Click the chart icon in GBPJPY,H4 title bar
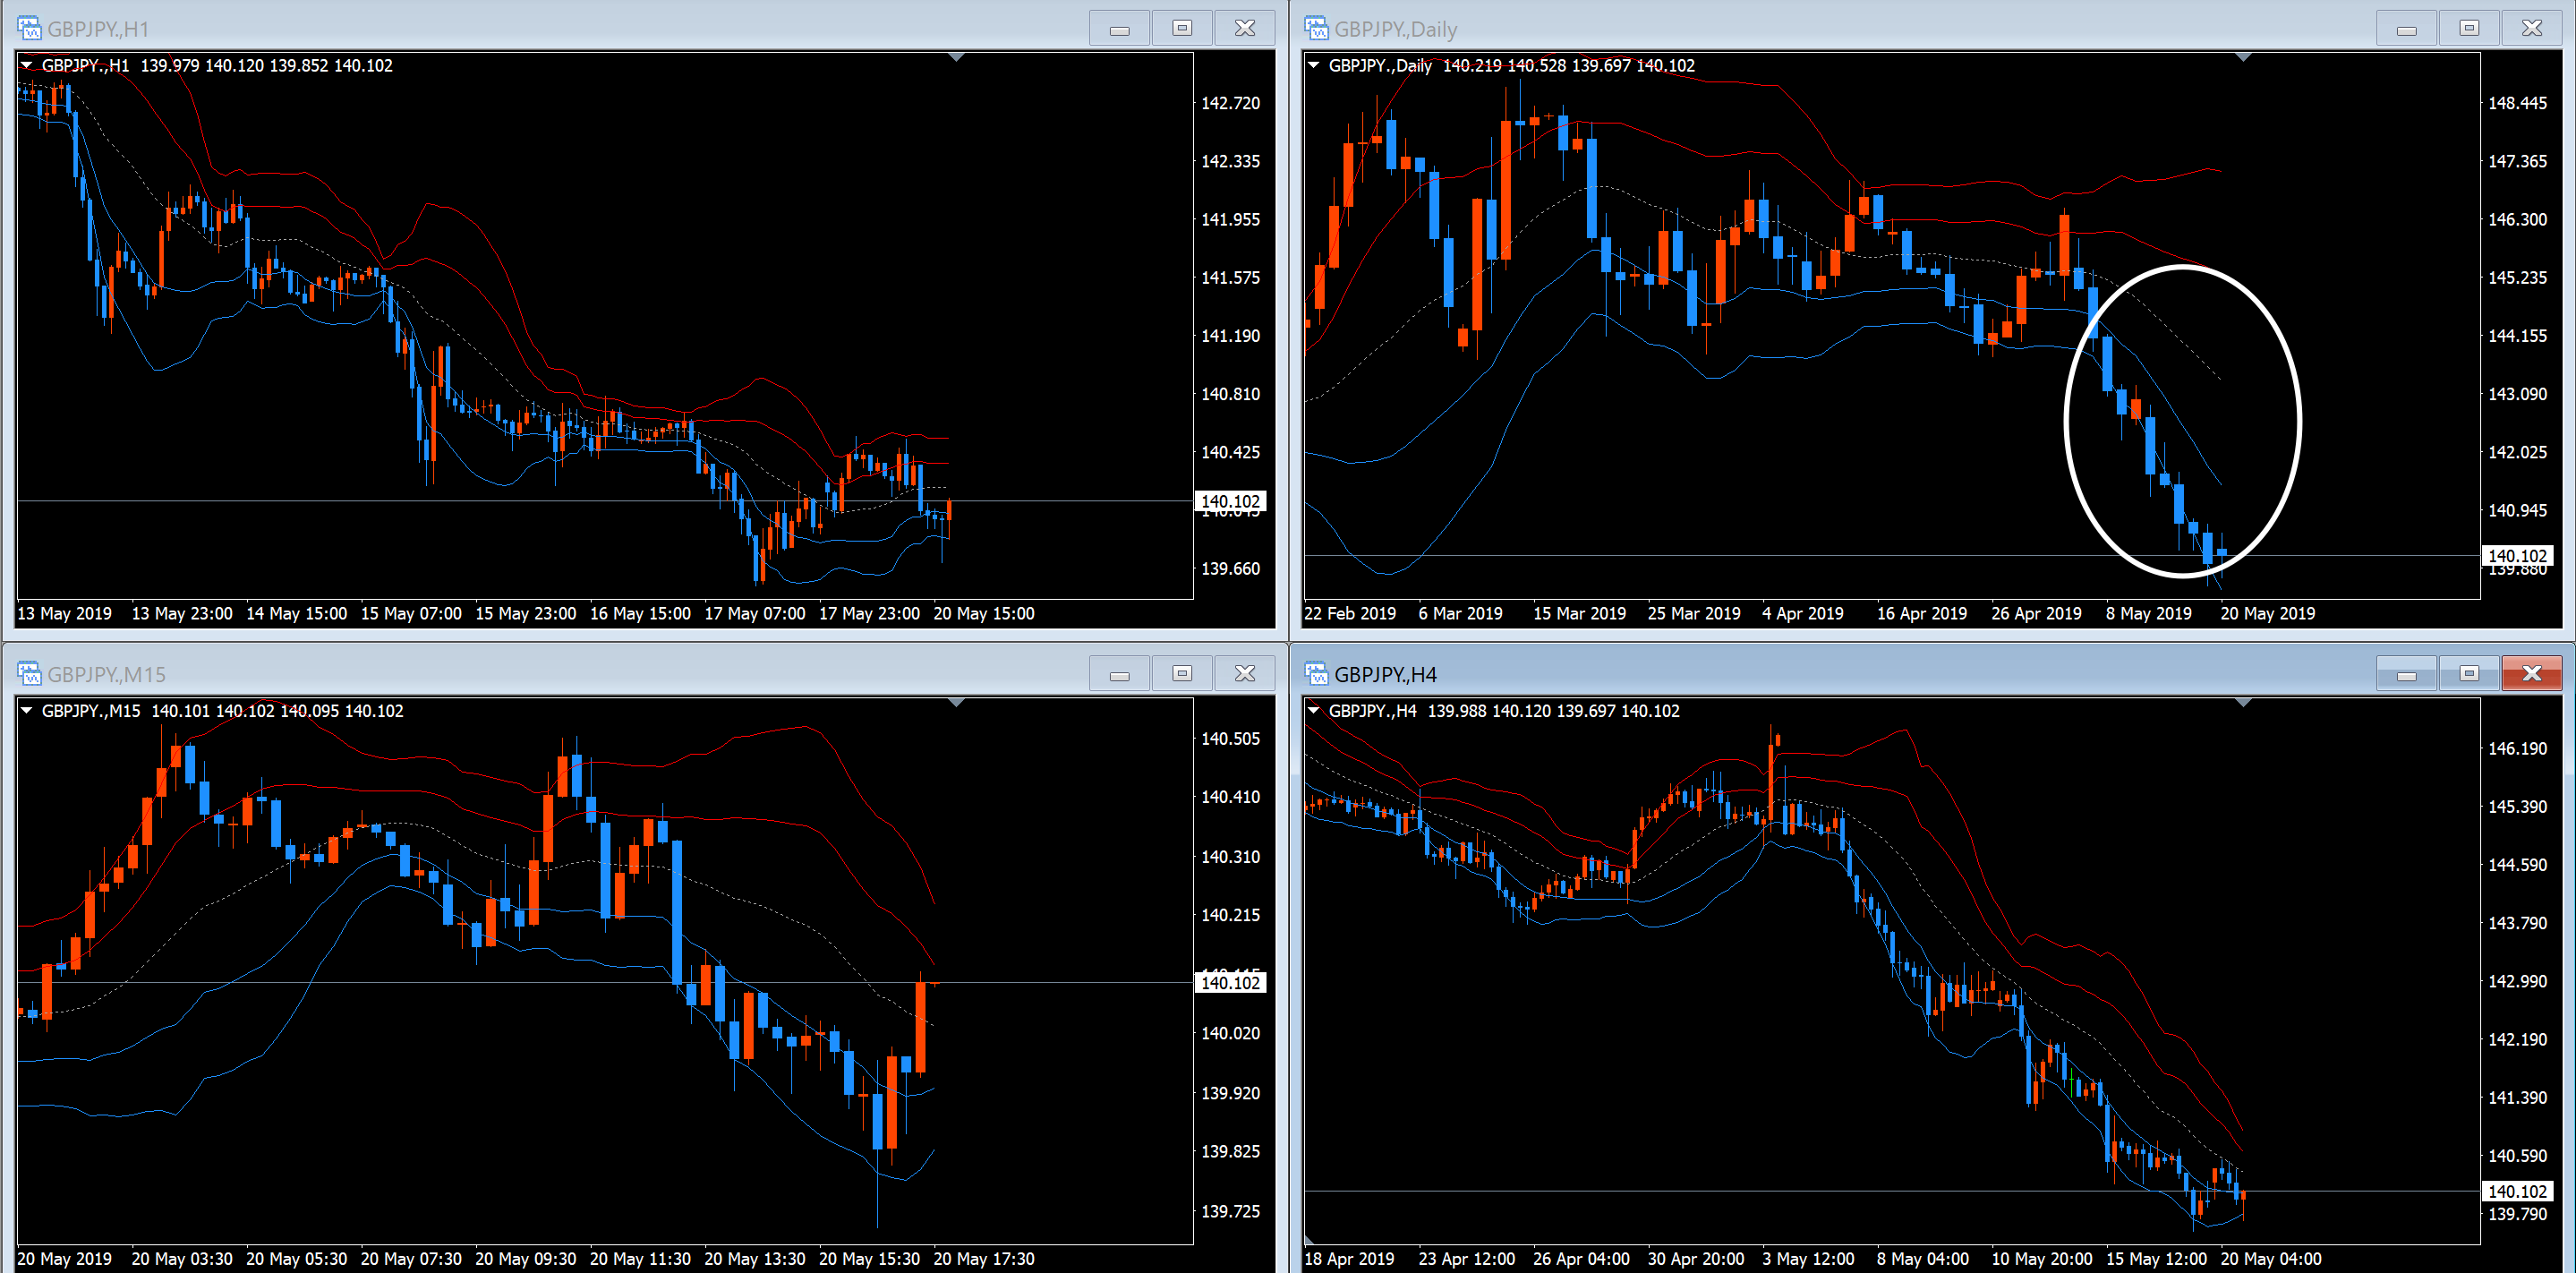 (x=1316, y=673)
